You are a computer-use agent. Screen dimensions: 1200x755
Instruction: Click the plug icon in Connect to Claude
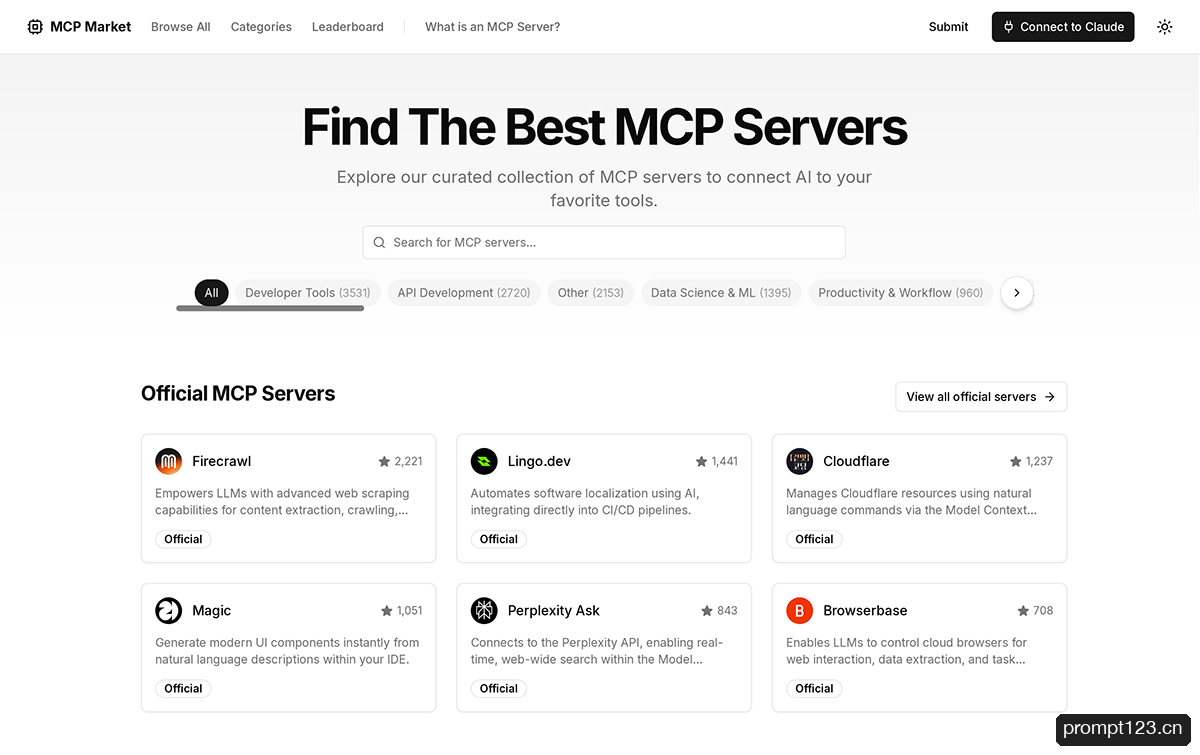coord(1008,27)
